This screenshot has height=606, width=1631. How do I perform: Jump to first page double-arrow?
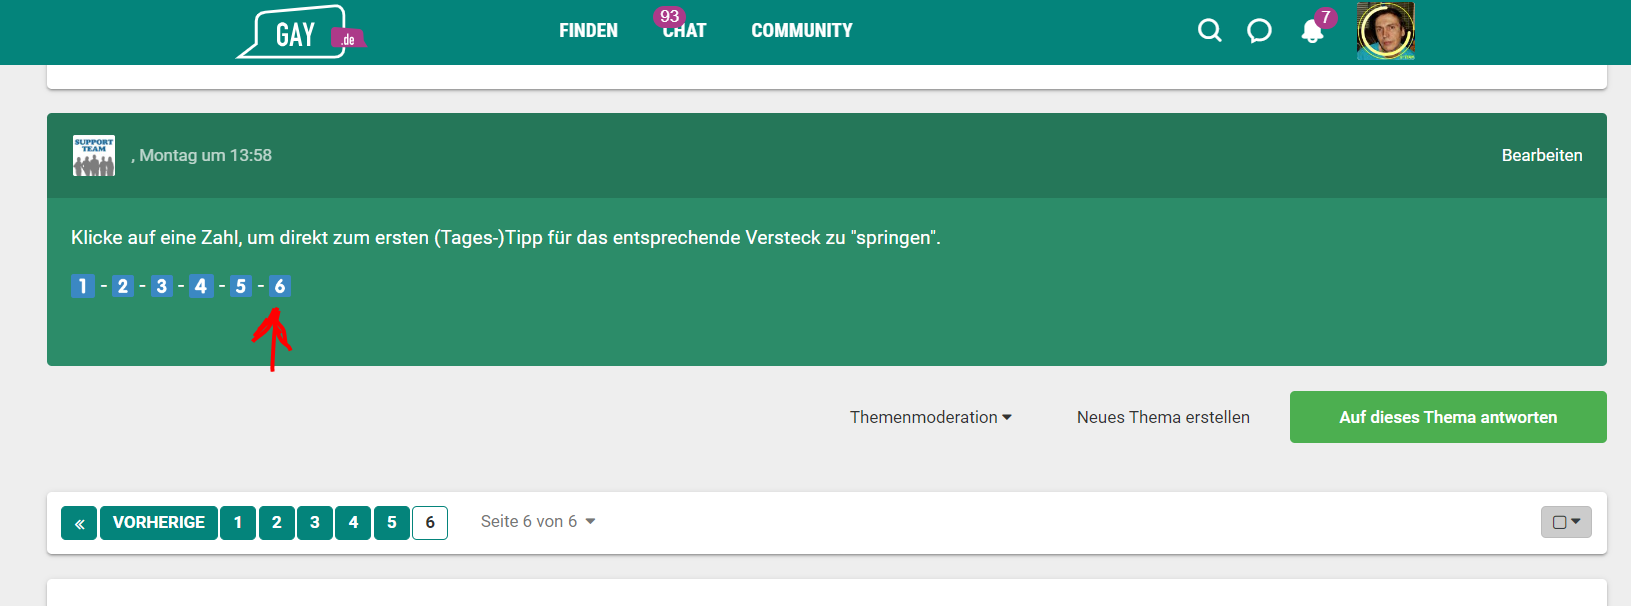click(79, 523)
